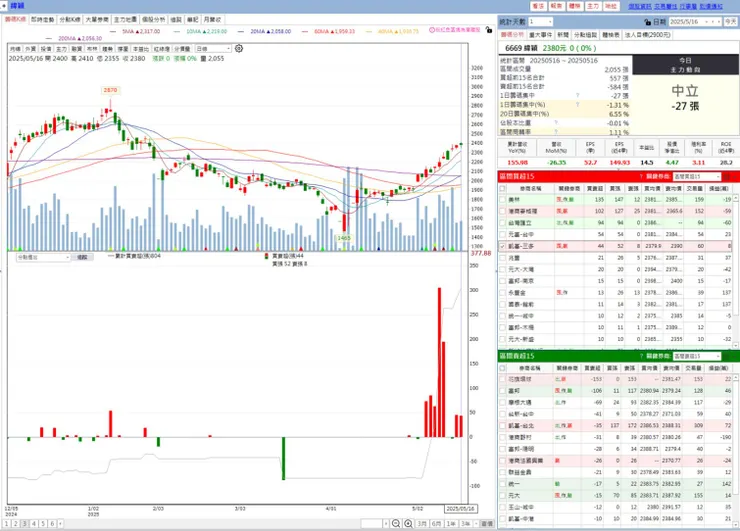Set chart range to 3年

click(466, 523)
